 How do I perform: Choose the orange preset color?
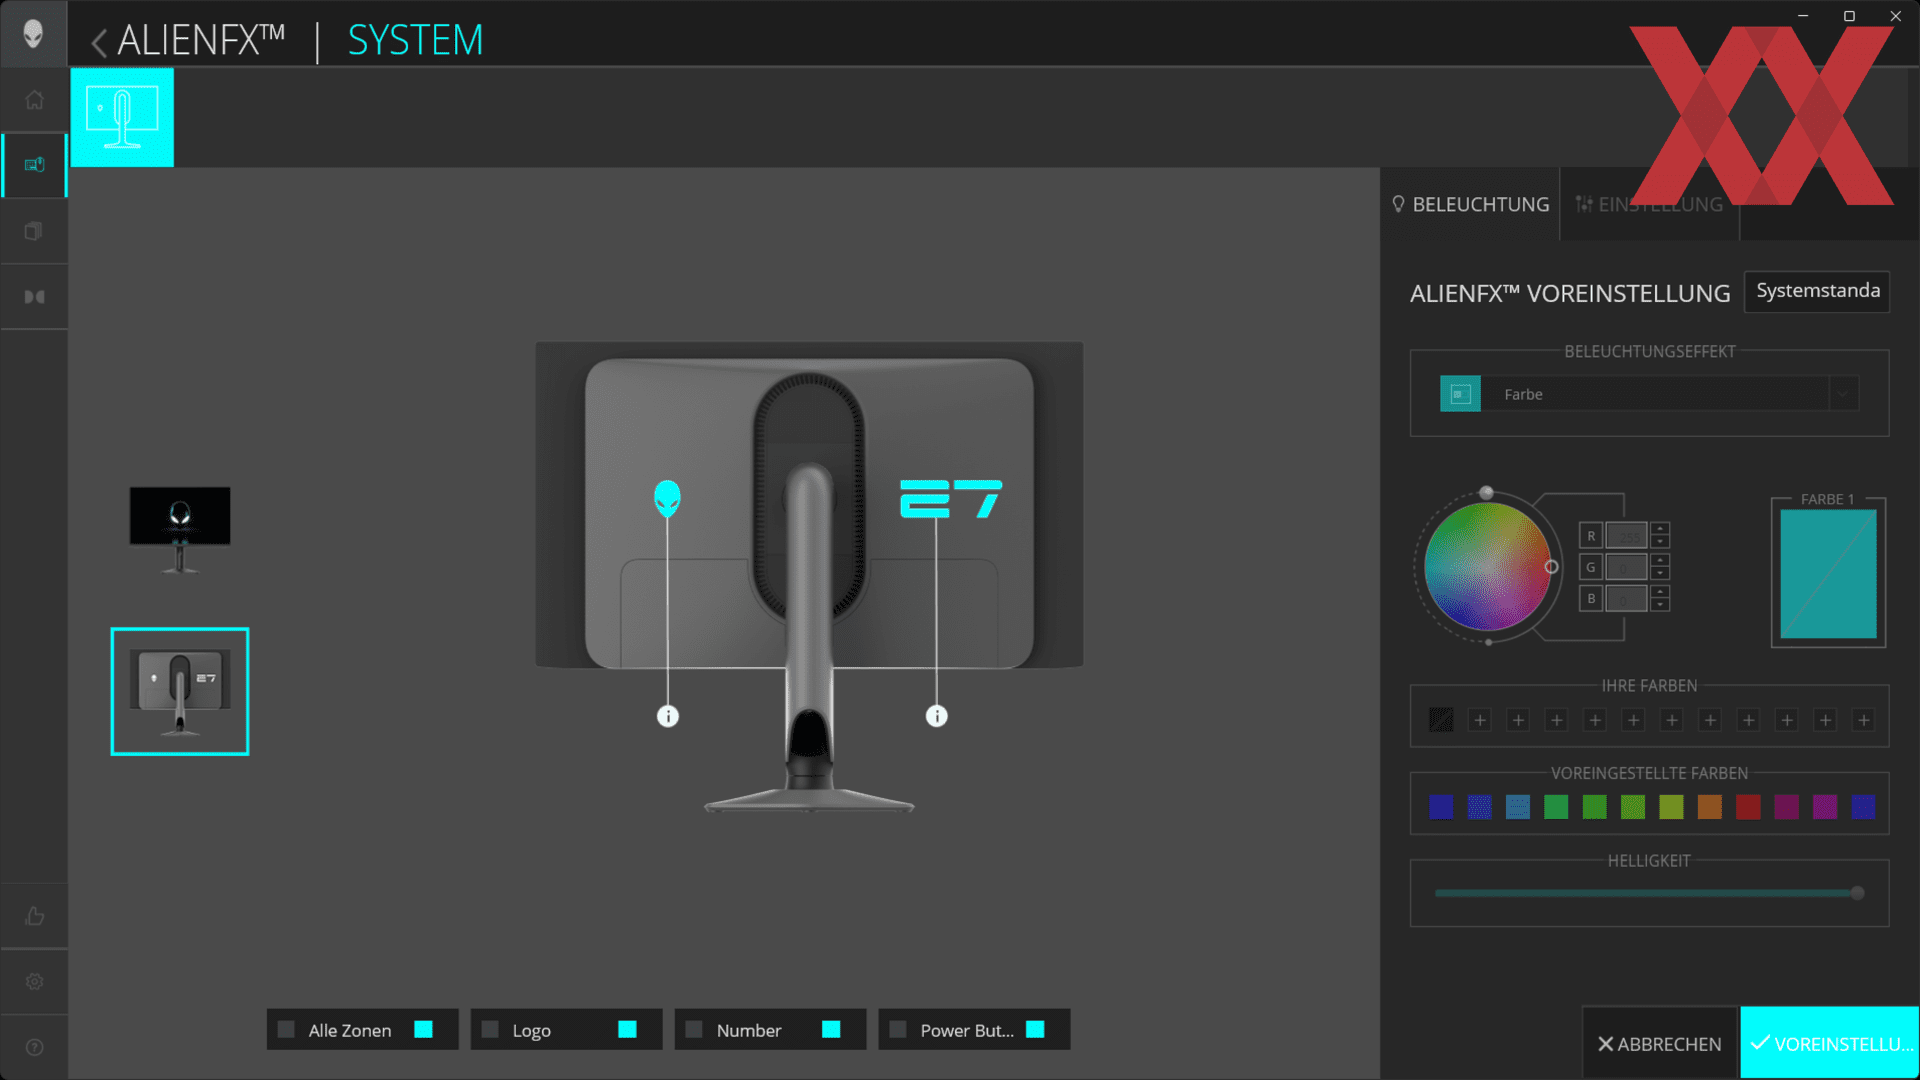coord(1710,807)
